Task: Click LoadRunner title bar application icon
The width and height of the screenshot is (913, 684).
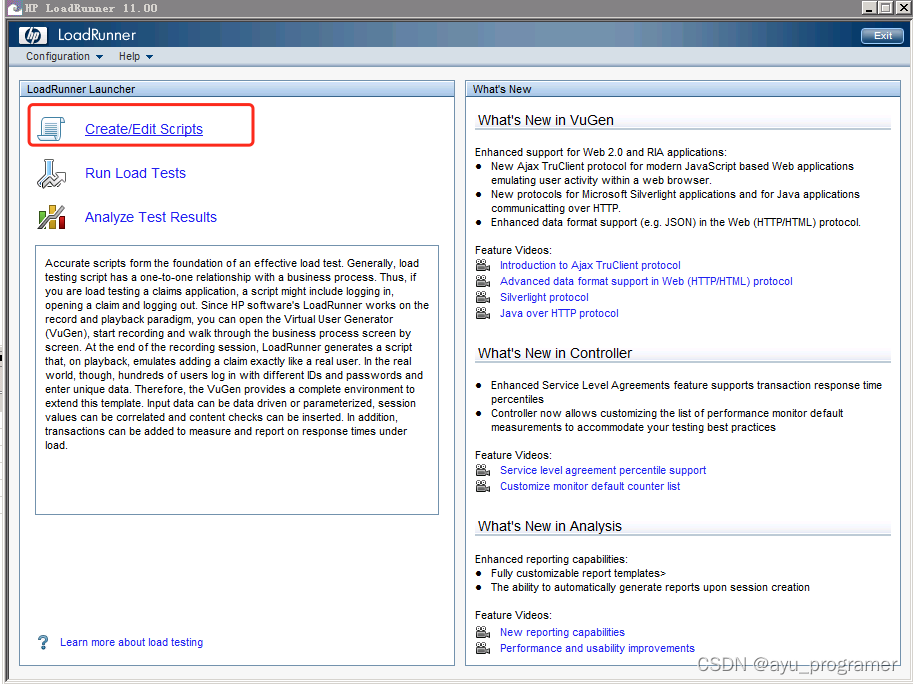Action: pos(14,8)
